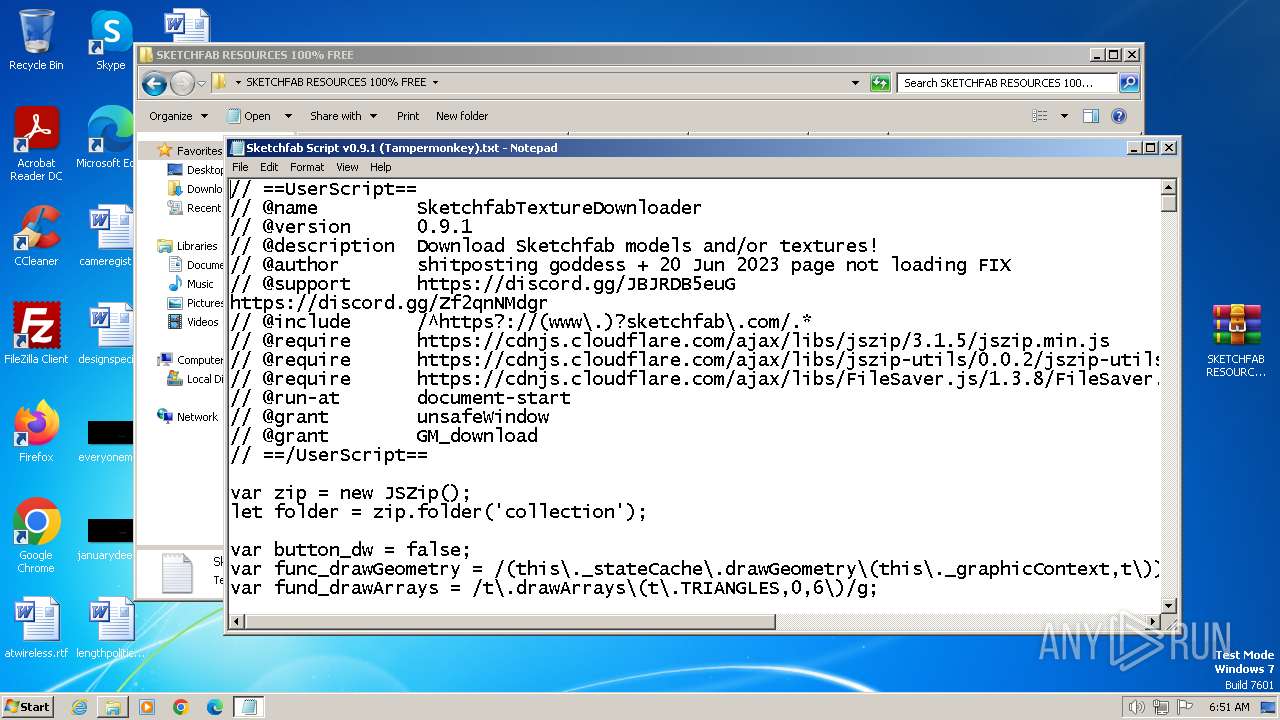Click the Explorer search magnifier icon
Screen dimensions: 1280x720
1128,83
